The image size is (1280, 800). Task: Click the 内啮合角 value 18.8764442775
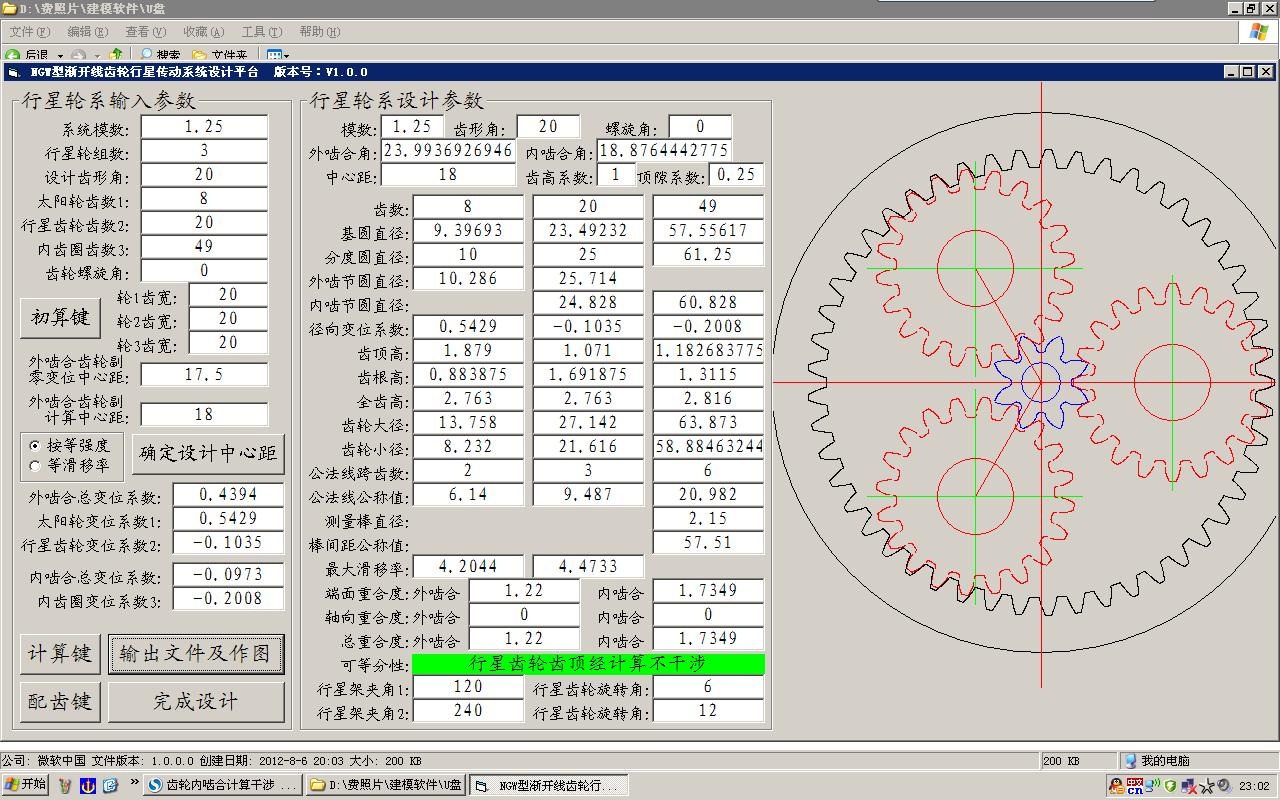[664, 151]
